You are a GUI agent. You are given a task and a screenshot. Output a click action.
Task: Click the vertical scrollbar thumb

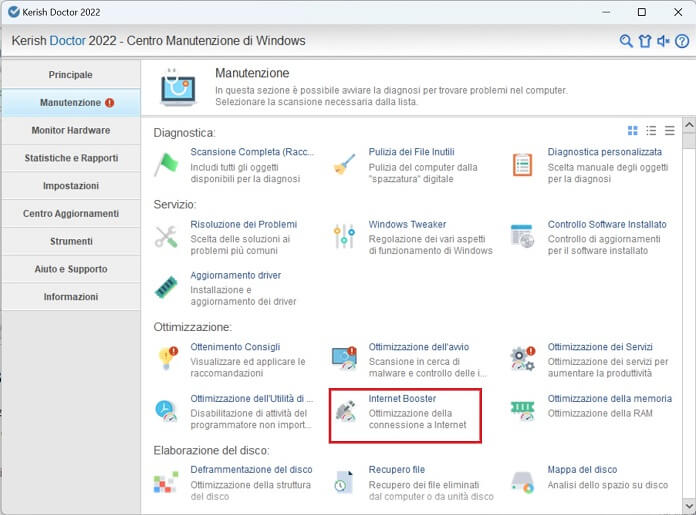pyautogui.click(x=689, y=141)
